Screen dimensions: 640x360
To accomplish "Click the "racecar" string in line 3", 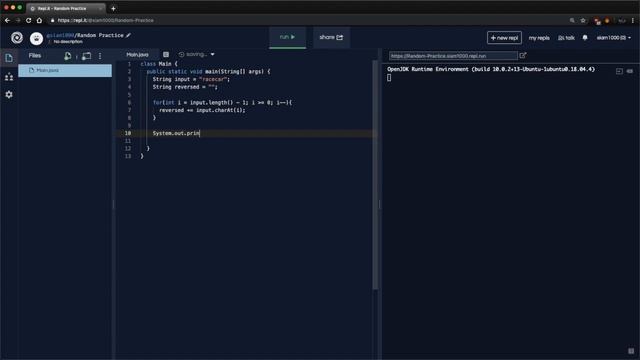I will point(214,79).
